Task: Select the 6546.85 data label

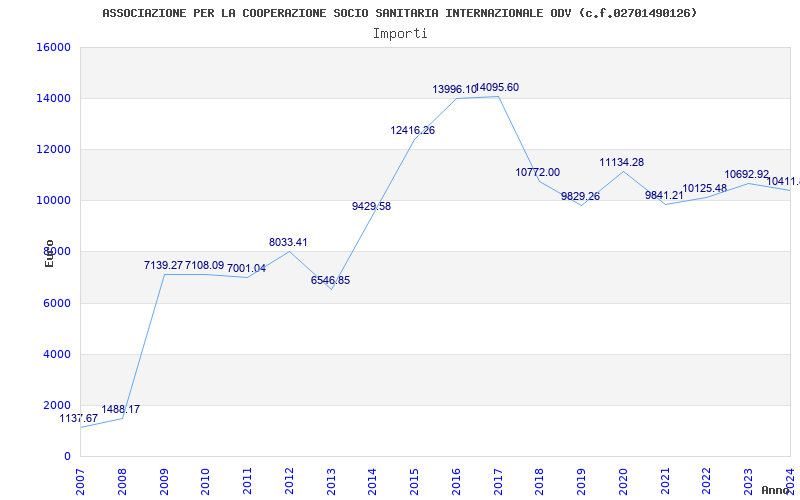Action: pyautogui.click(x=330, y=281)
